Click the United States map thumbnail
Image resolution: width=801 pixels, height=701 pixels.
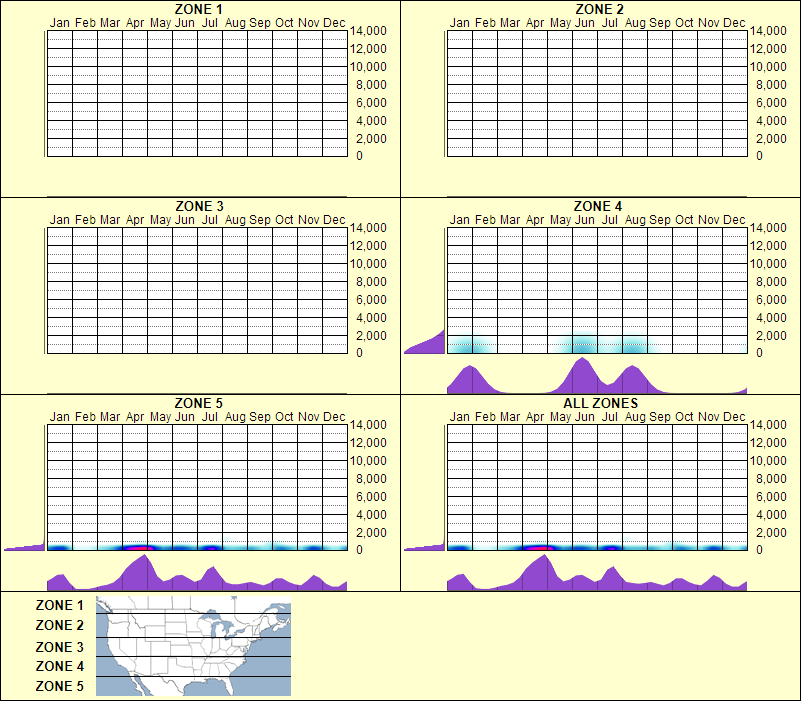click(x=192, y=644)
